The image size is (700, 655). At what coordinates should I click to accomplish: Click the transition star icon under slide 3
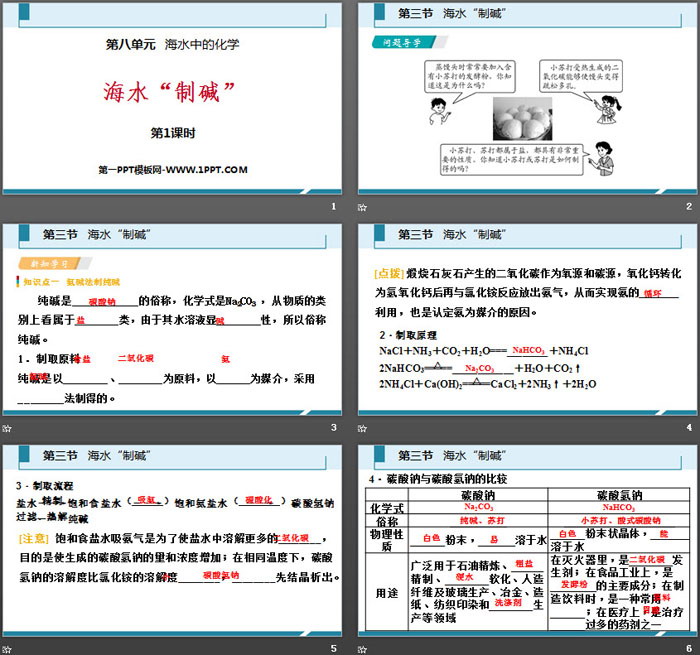[6, 428]
